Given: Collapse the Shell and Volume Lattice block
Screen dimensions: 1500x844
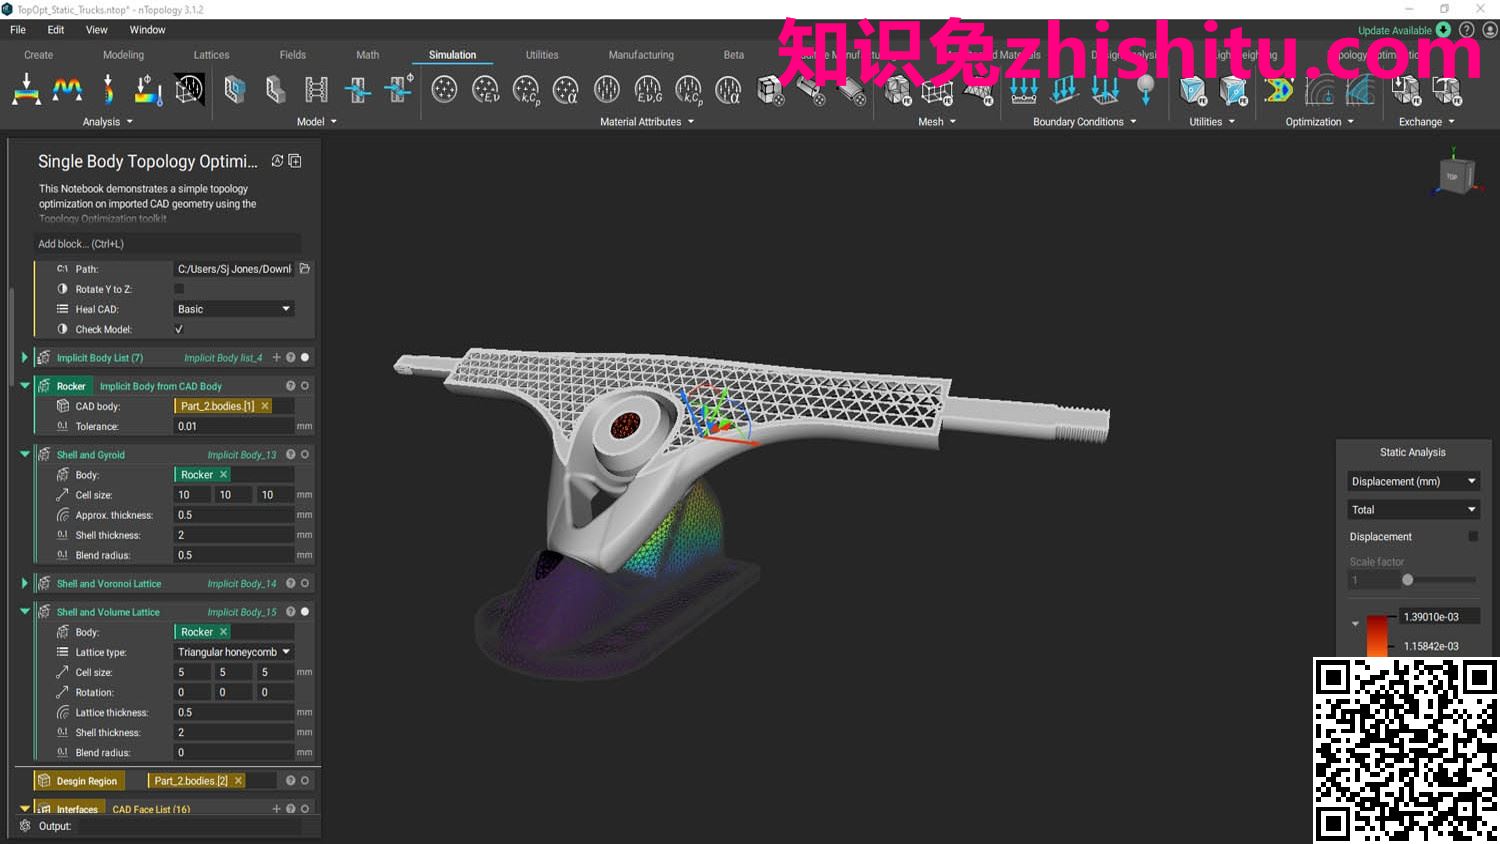Looking at the screenshot, I should tap(25, 611).
